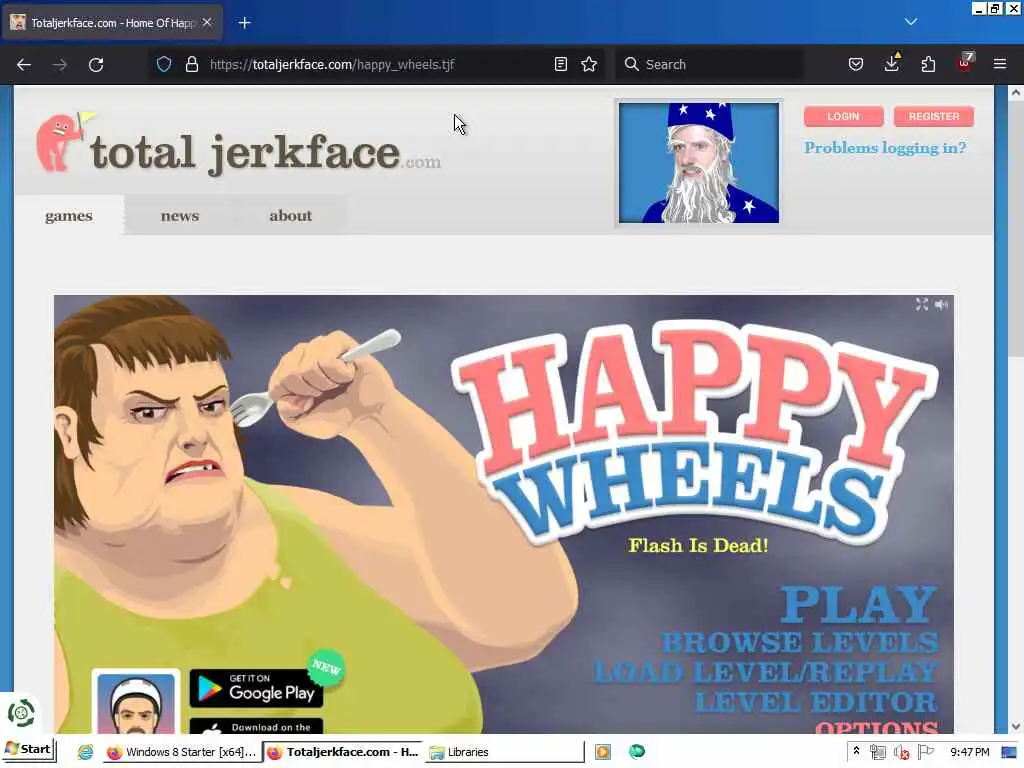The image size is (1024, 768).
Task: Click the padlock site info icon
Action: pos(191,64)
